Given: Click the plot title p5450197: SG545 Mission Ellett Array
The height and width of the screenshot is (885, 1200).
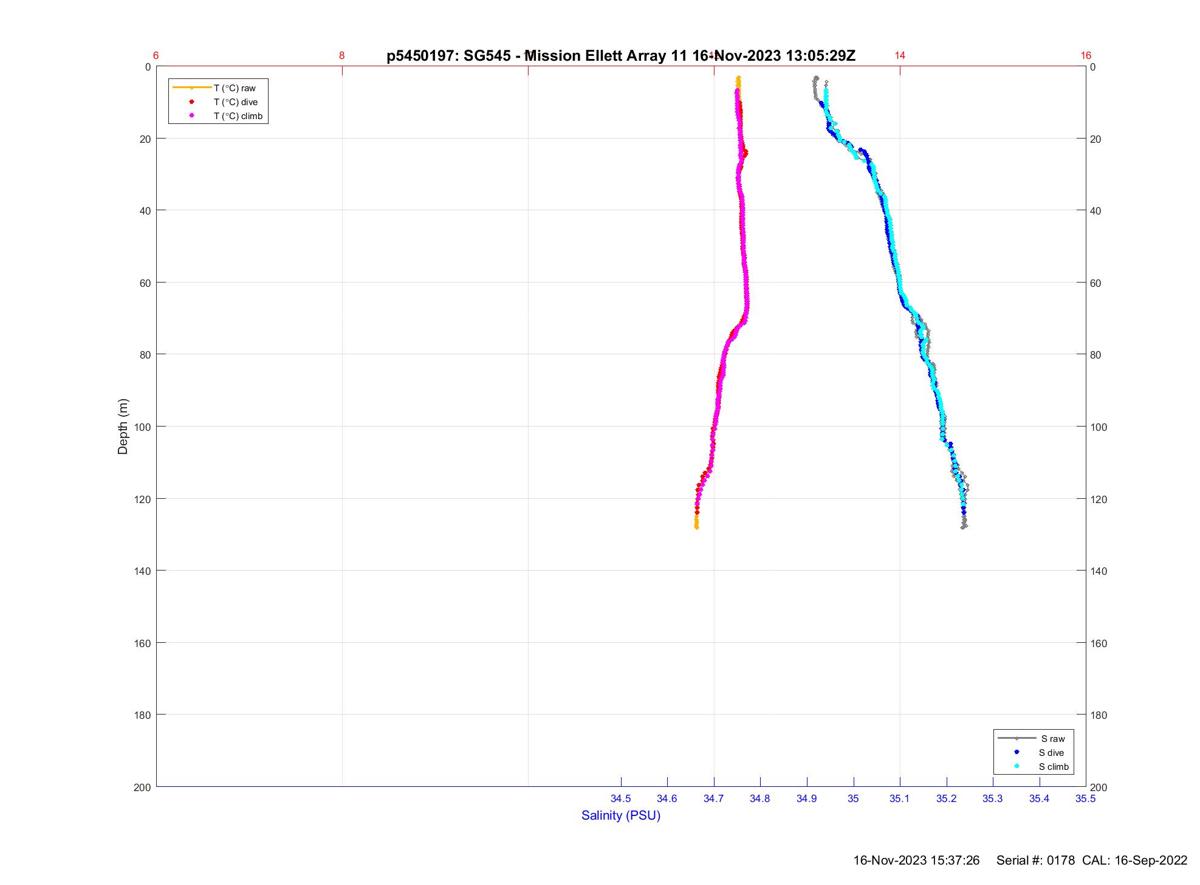Looking at the screenshot, I should tap(621, 56).
